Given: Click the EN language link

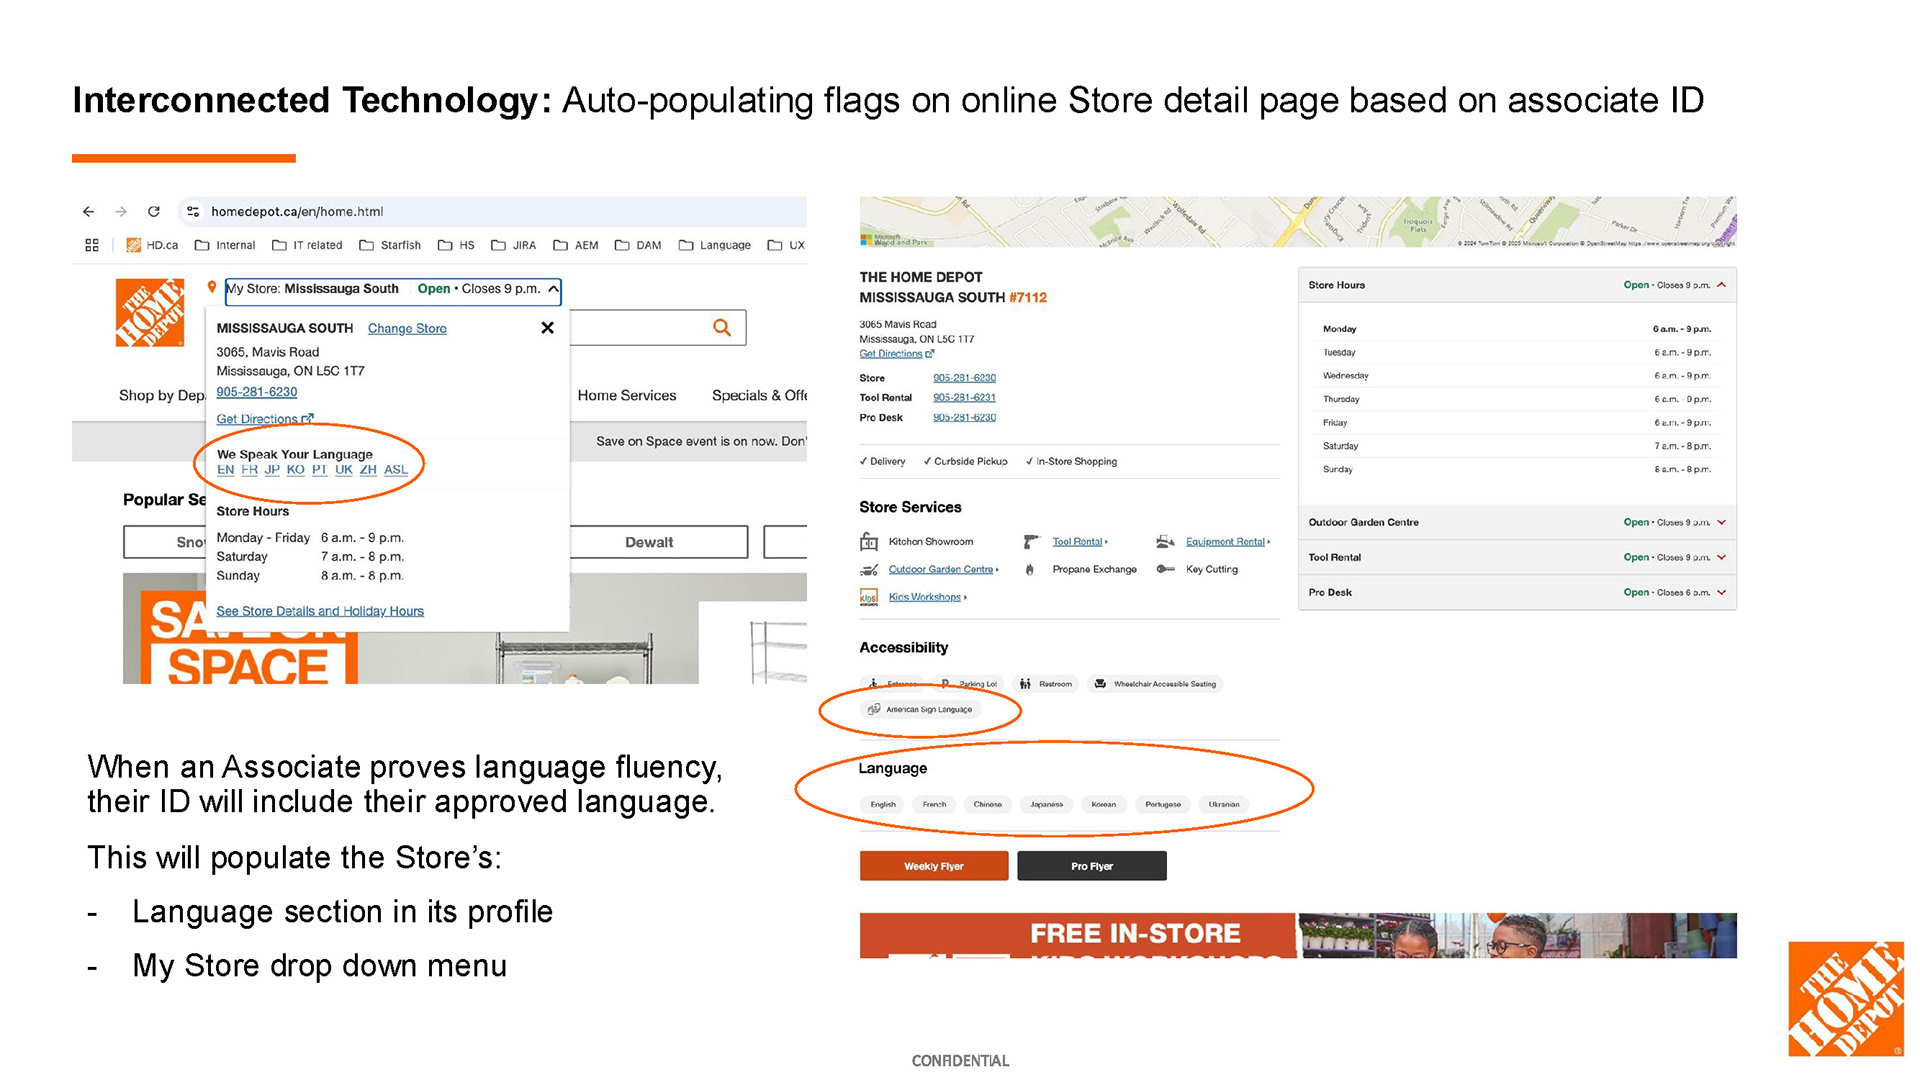Looking at the screenshot, I should pos(225,470).
